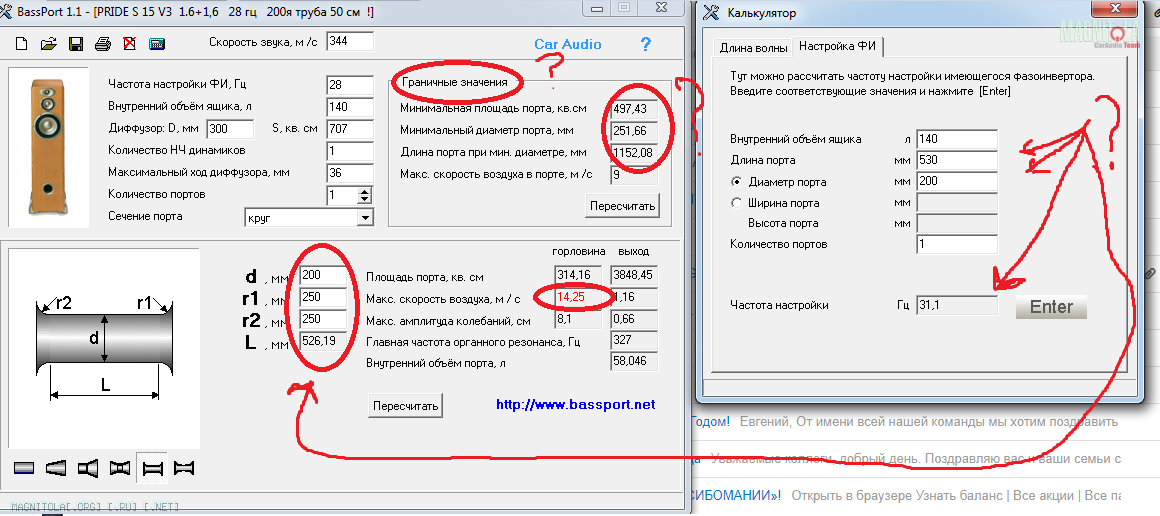Select the 'Диаметр порта' radio button

point(737,182)
